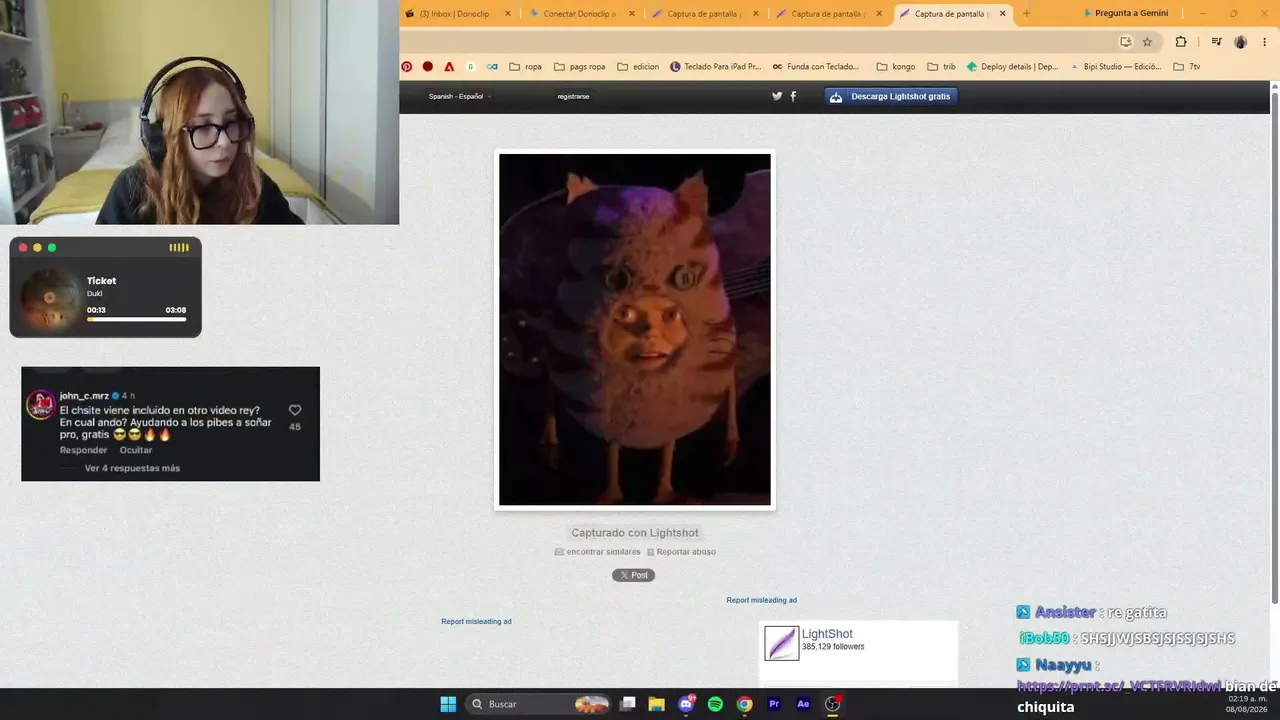
Task: Share on Facebook via the f icon
Action: pos(793,96)
